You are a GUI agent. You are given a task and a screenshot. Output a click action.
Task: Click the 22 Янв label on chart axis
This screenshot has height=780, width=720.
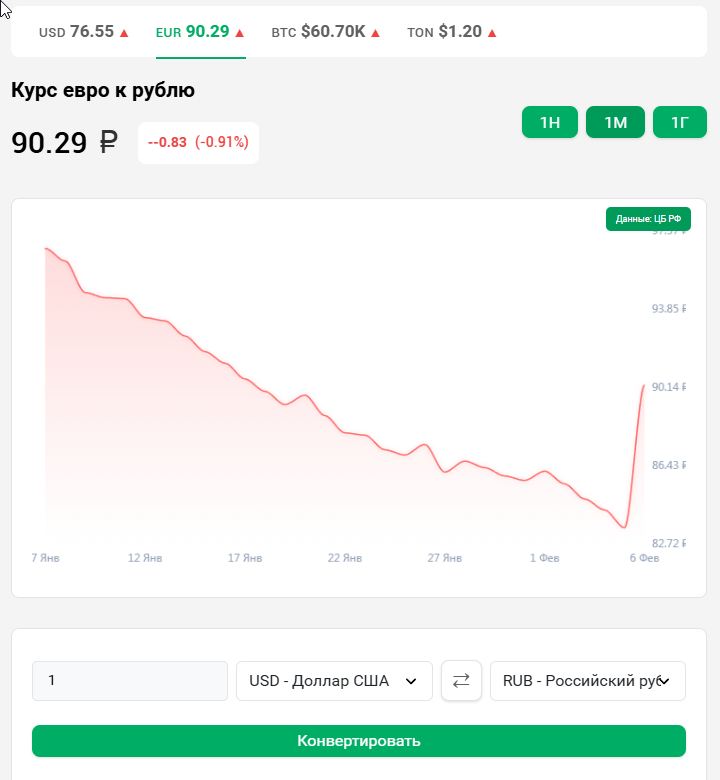pos(345,558)
